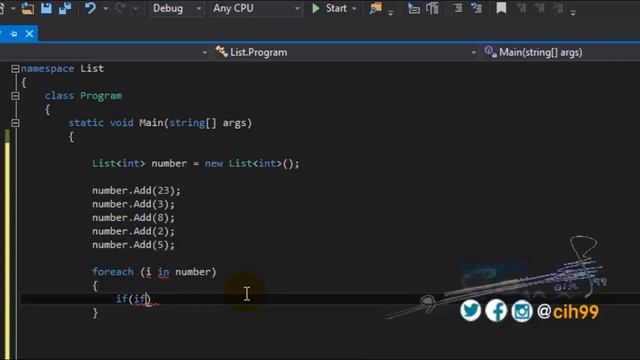Viewport: 640px width, 360px height.
Task: Open the Main(string[] args) member dropdown
Action: [x=562, y=52]
